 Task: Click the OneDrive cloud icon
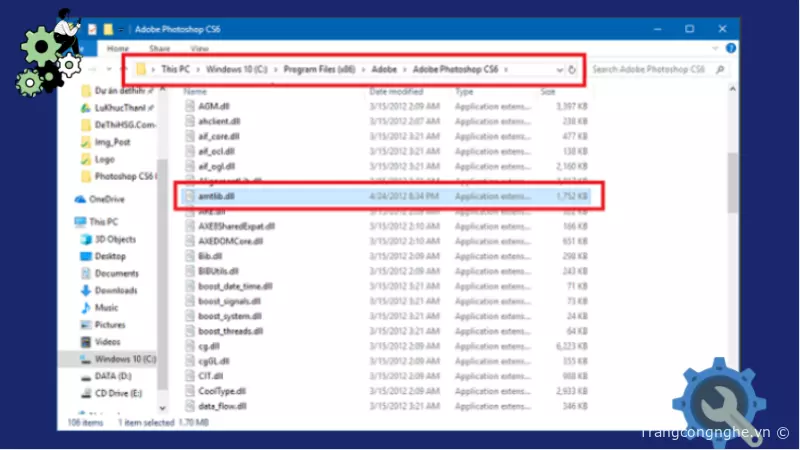pos(81,199)
